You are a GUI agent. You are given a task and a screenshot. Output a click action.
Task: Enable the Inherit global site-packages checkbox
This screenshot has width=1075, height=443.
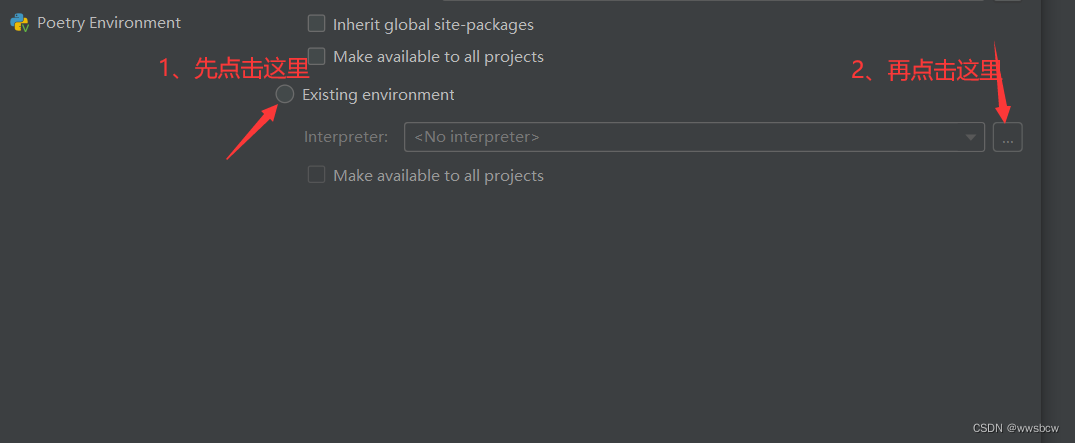coord(316,24)
